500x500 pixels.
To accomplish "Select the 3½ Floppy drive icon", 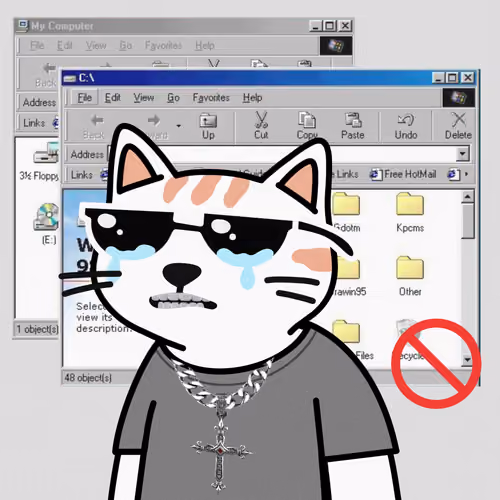I will [46, 153].
